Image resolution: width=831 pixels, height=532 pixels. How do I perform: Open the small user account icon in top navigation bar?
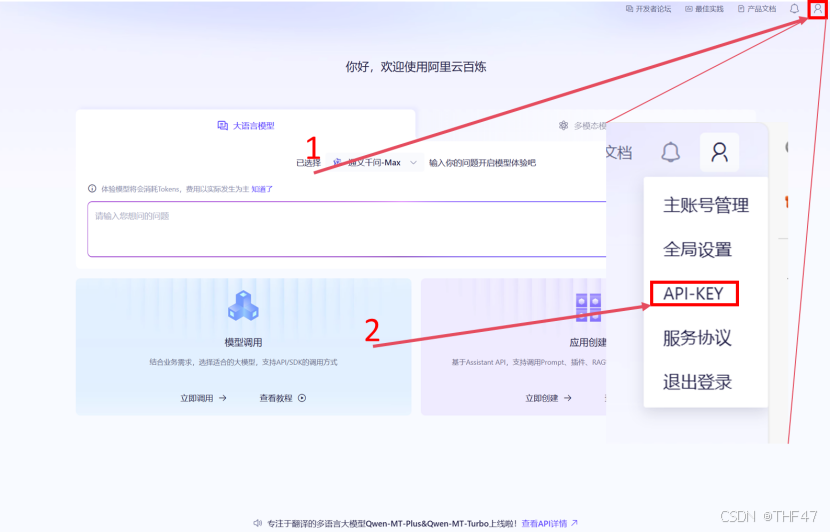tap(818, 9)
